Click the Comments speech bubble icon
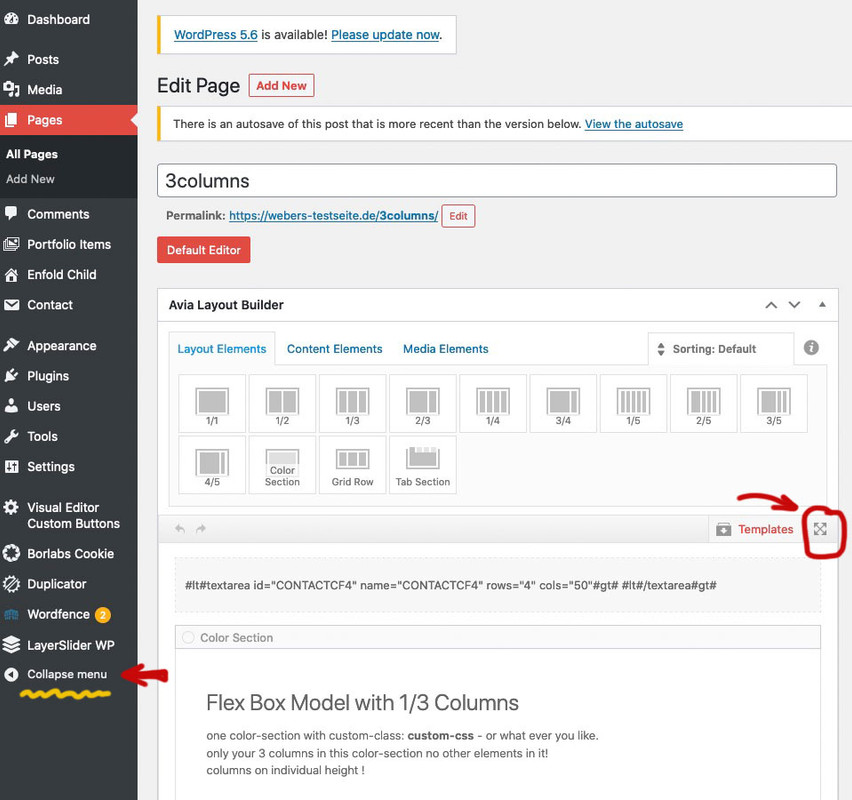 click(x=11, y=213)
